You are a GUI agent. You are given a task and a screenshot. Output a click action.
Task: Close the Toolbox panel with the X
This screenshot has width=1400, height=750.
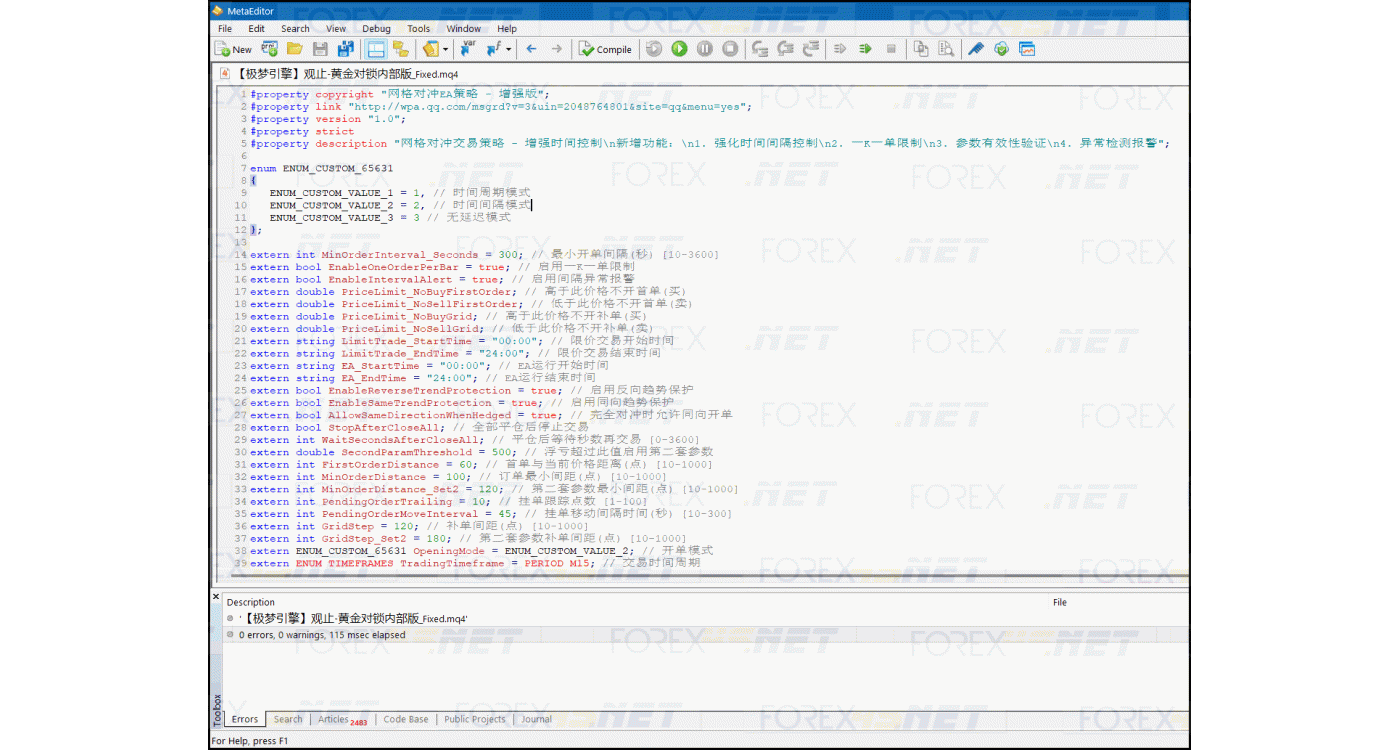pyautogui.click(x=215, y=597)
